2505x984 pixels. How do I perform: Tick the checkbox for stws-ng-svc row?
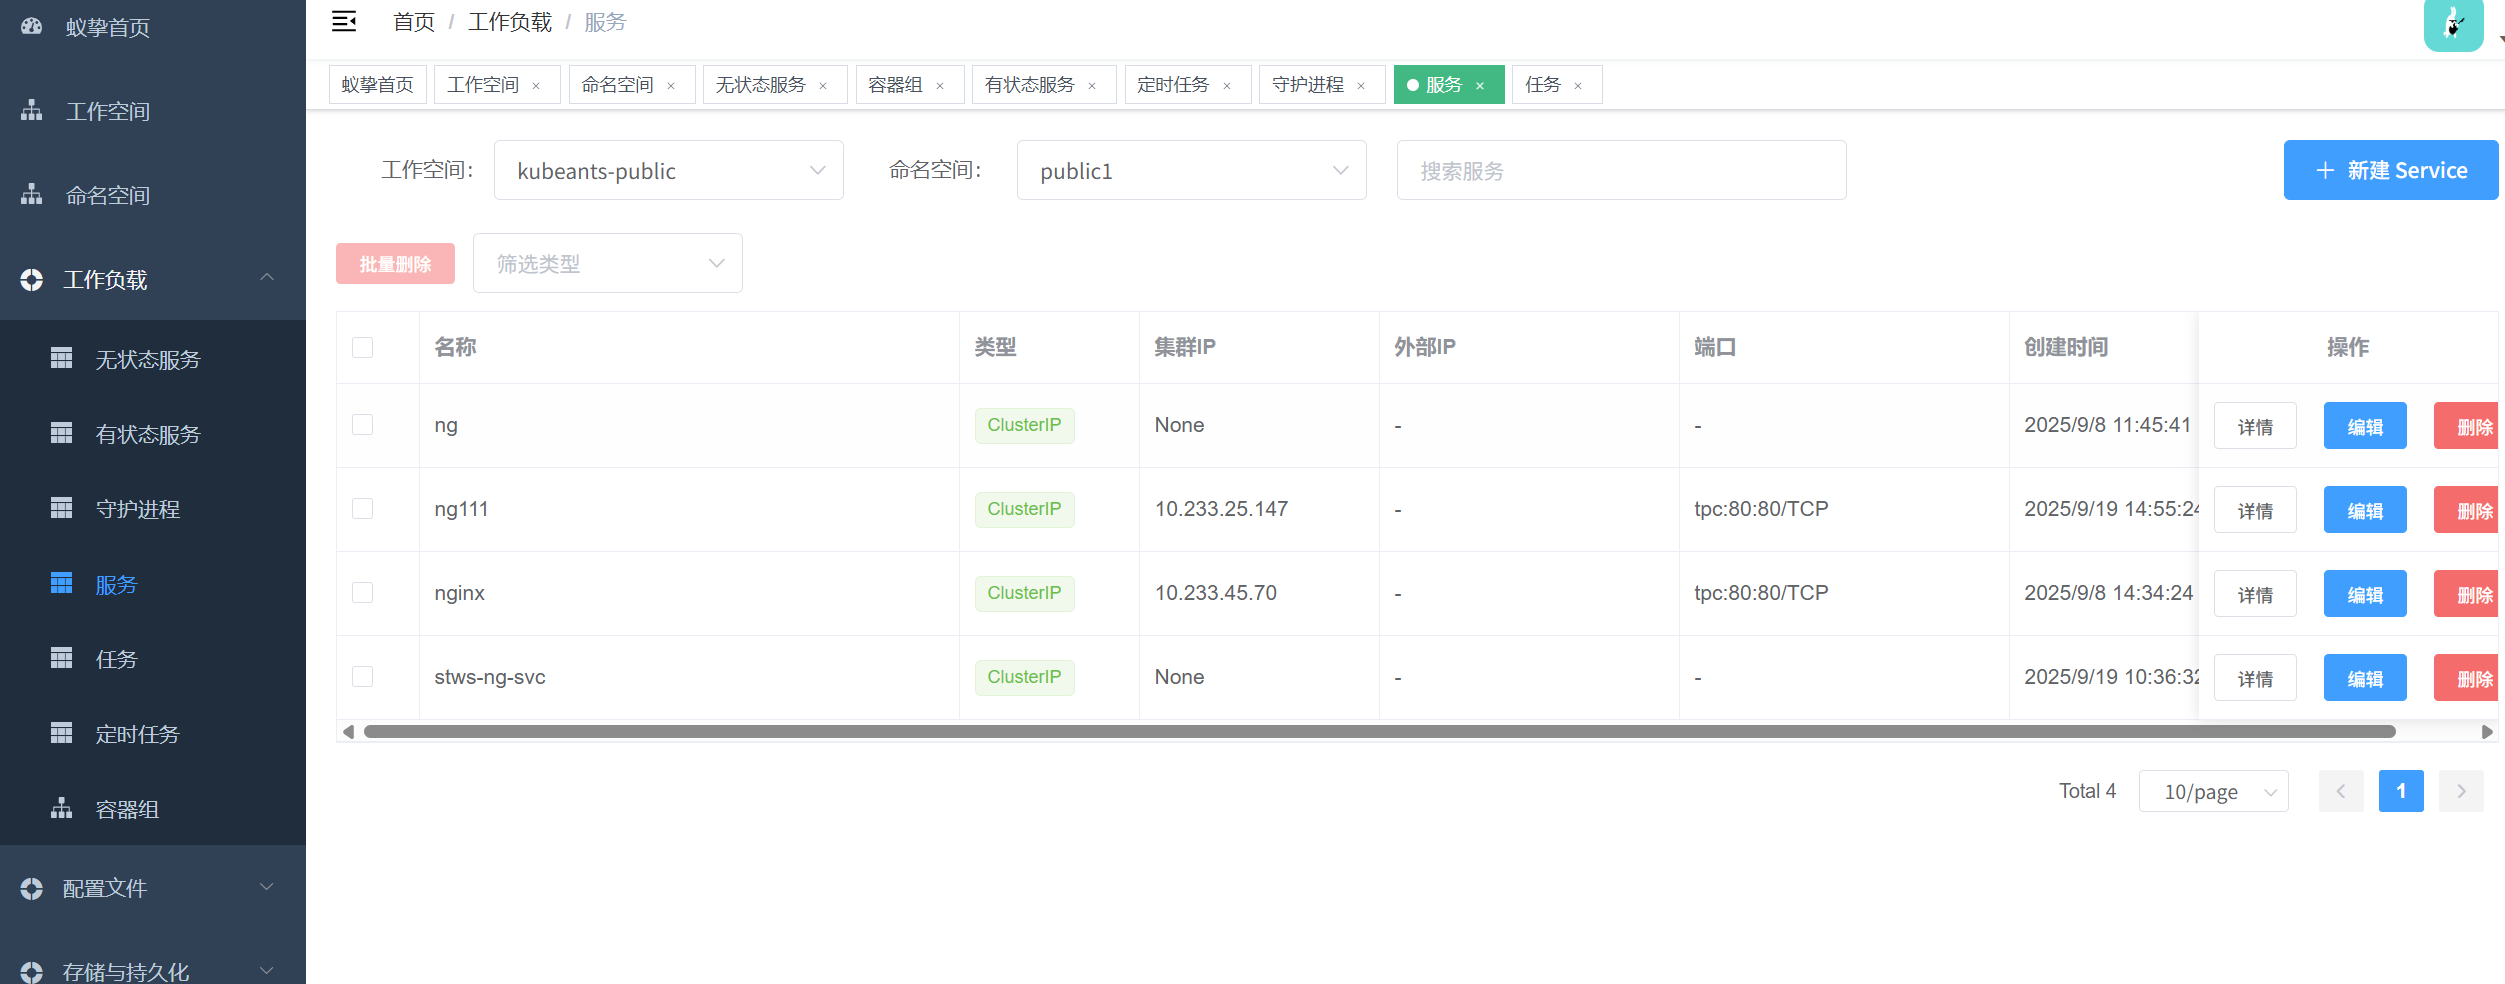[x=363, y=677]
